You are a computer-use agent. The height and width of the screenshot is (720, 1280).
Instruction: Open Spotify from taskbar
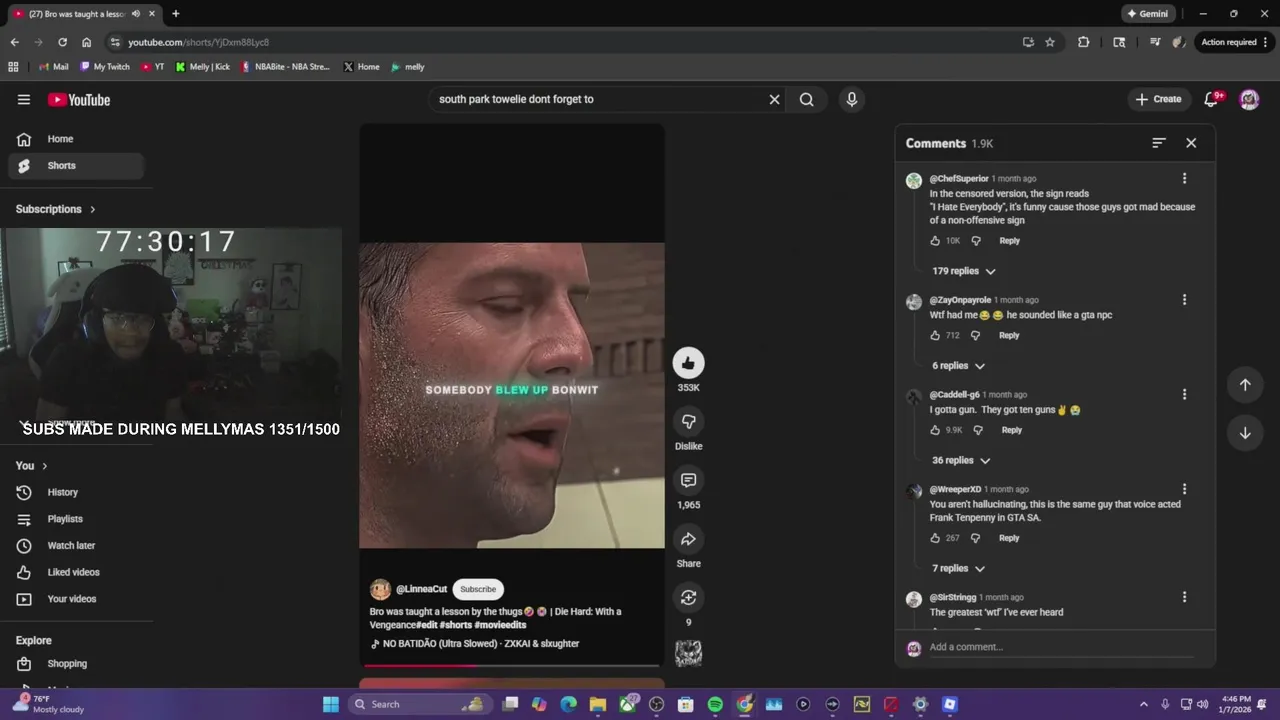pos(715,704)
